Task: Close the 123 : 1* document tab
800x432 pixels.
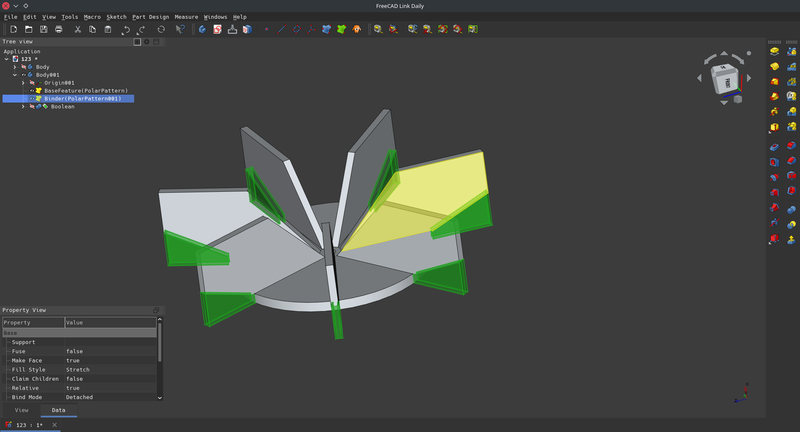Action: coord(55,425)
